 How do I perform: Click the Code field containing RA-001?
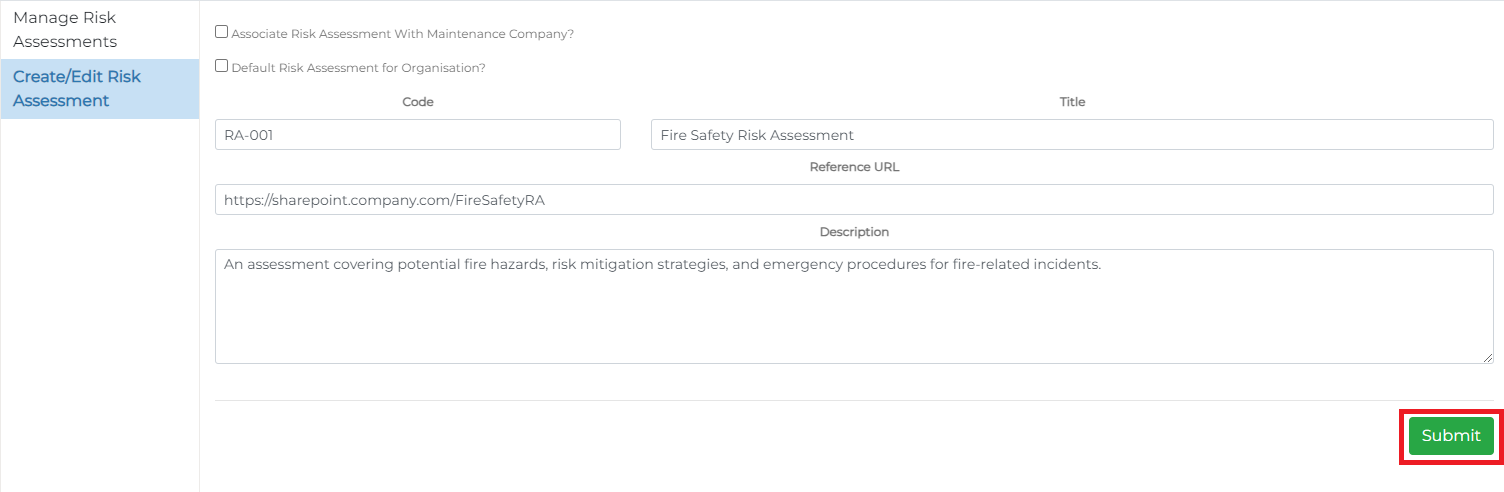(417, 135)
